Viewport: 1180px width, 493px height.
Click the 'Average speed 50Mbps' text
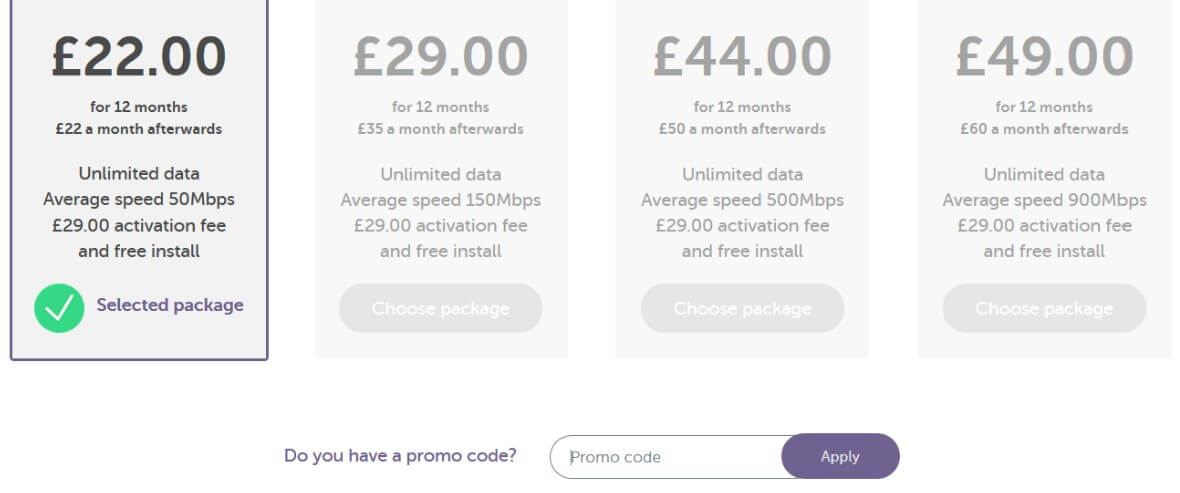139,199
